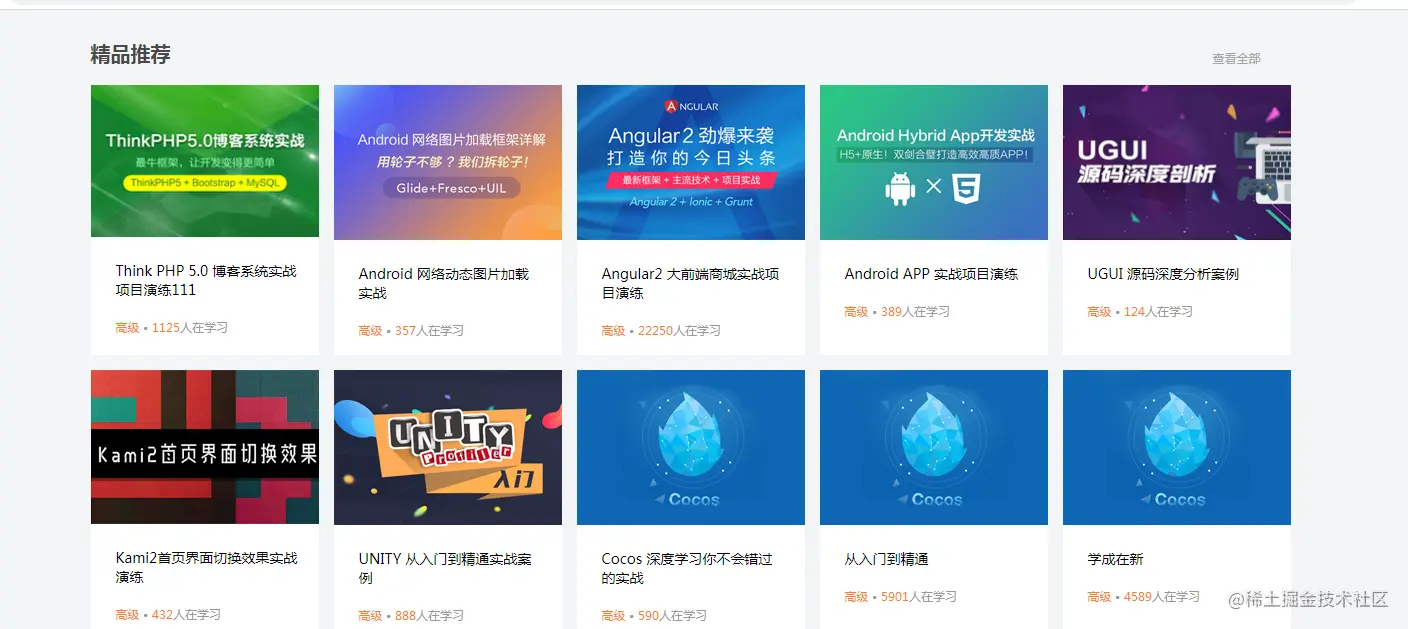Click the 精品推荐 section heading
The height and width of the screenshot is (629, 1408).
(130, 55)
